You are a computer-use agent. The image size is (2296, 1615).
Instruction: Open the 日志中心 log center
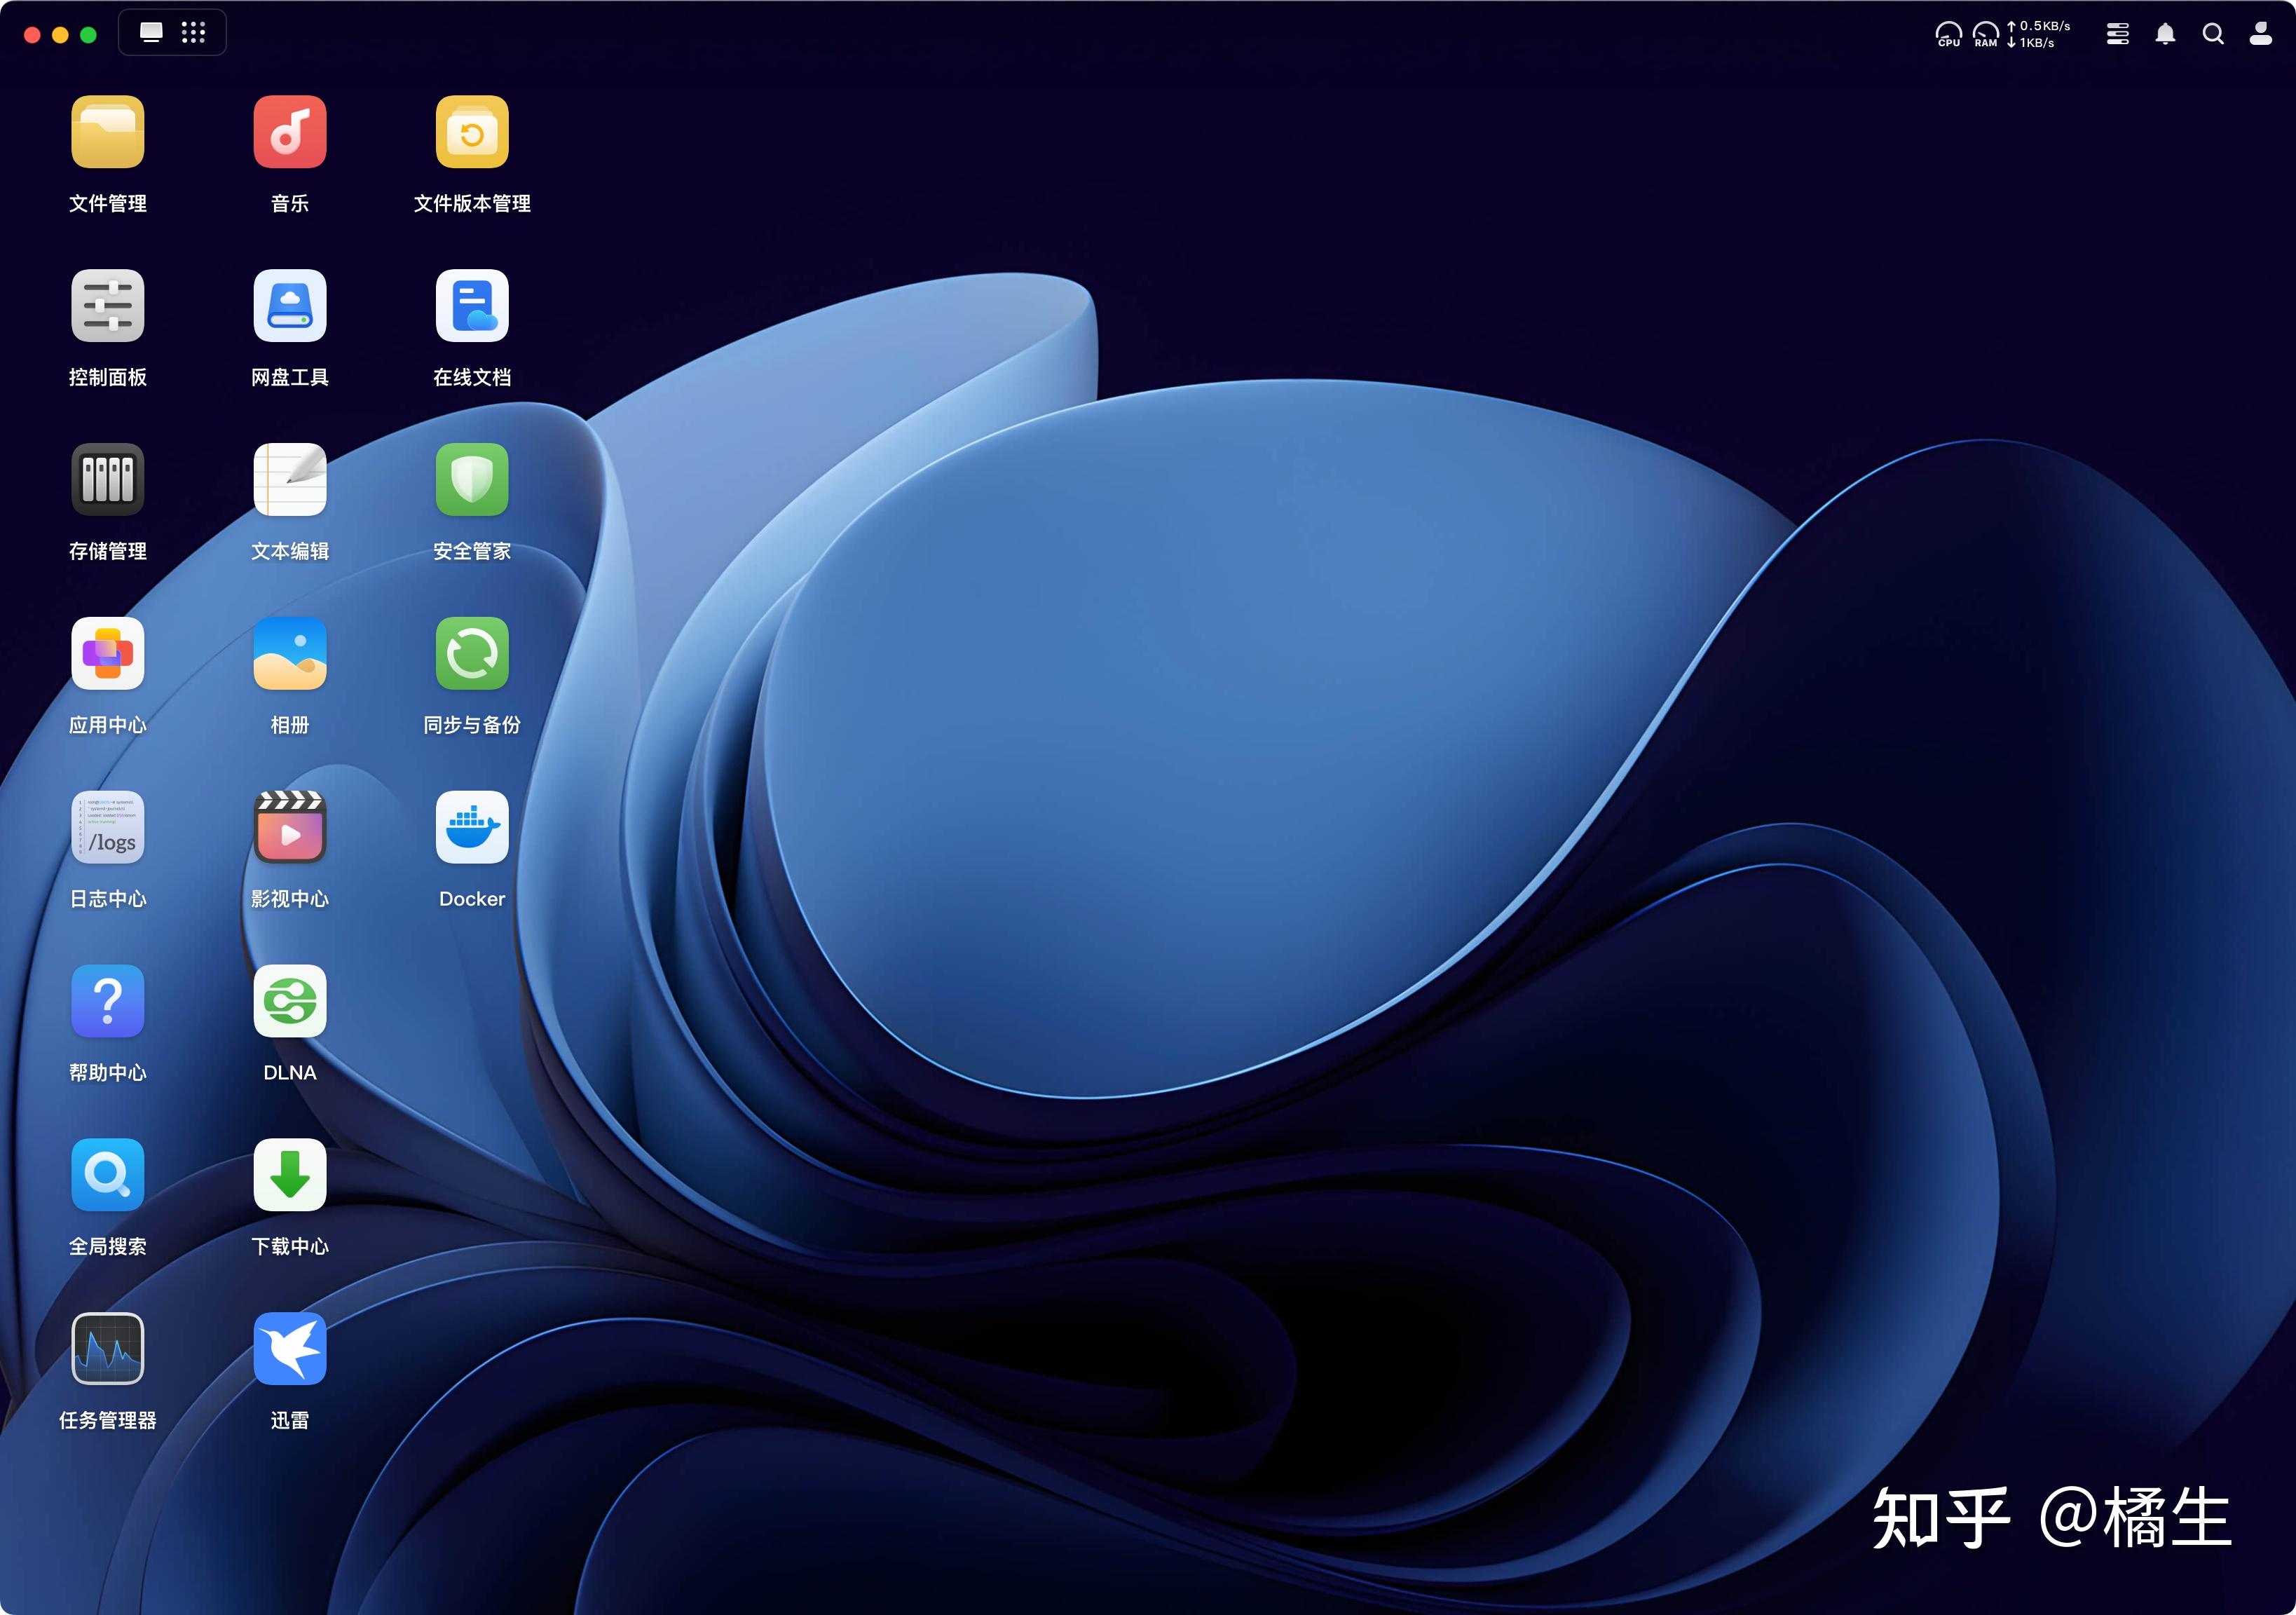pos(107,828)
